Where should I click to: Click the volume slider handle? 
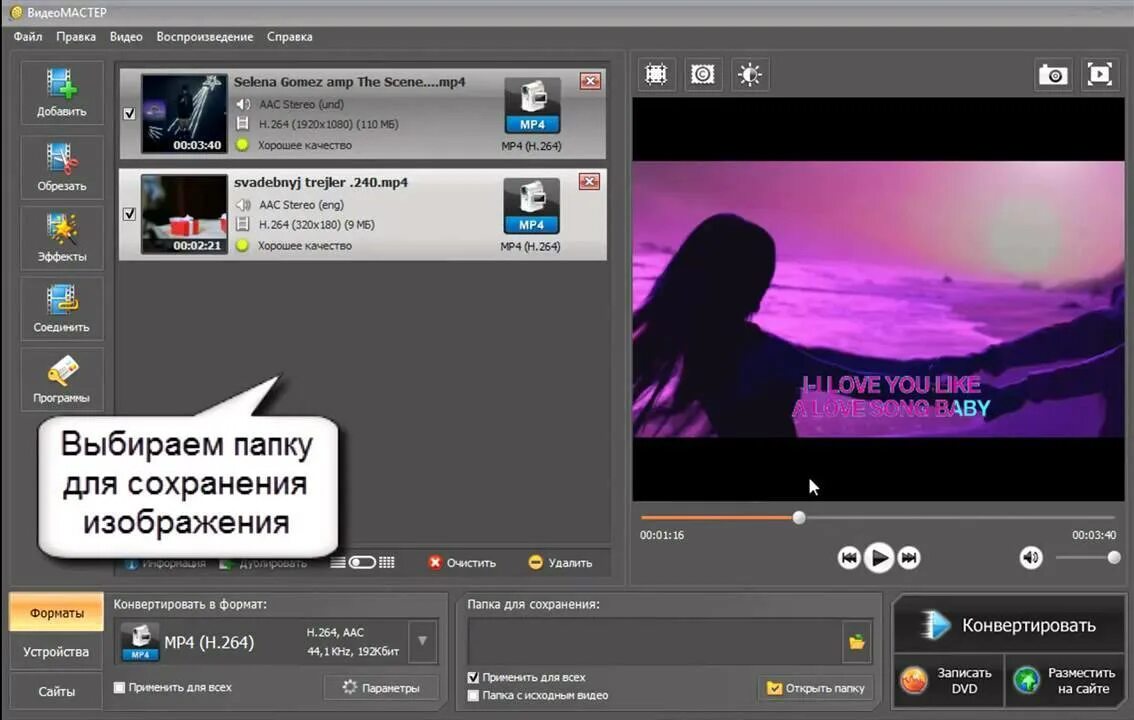tap(1114, 557)
